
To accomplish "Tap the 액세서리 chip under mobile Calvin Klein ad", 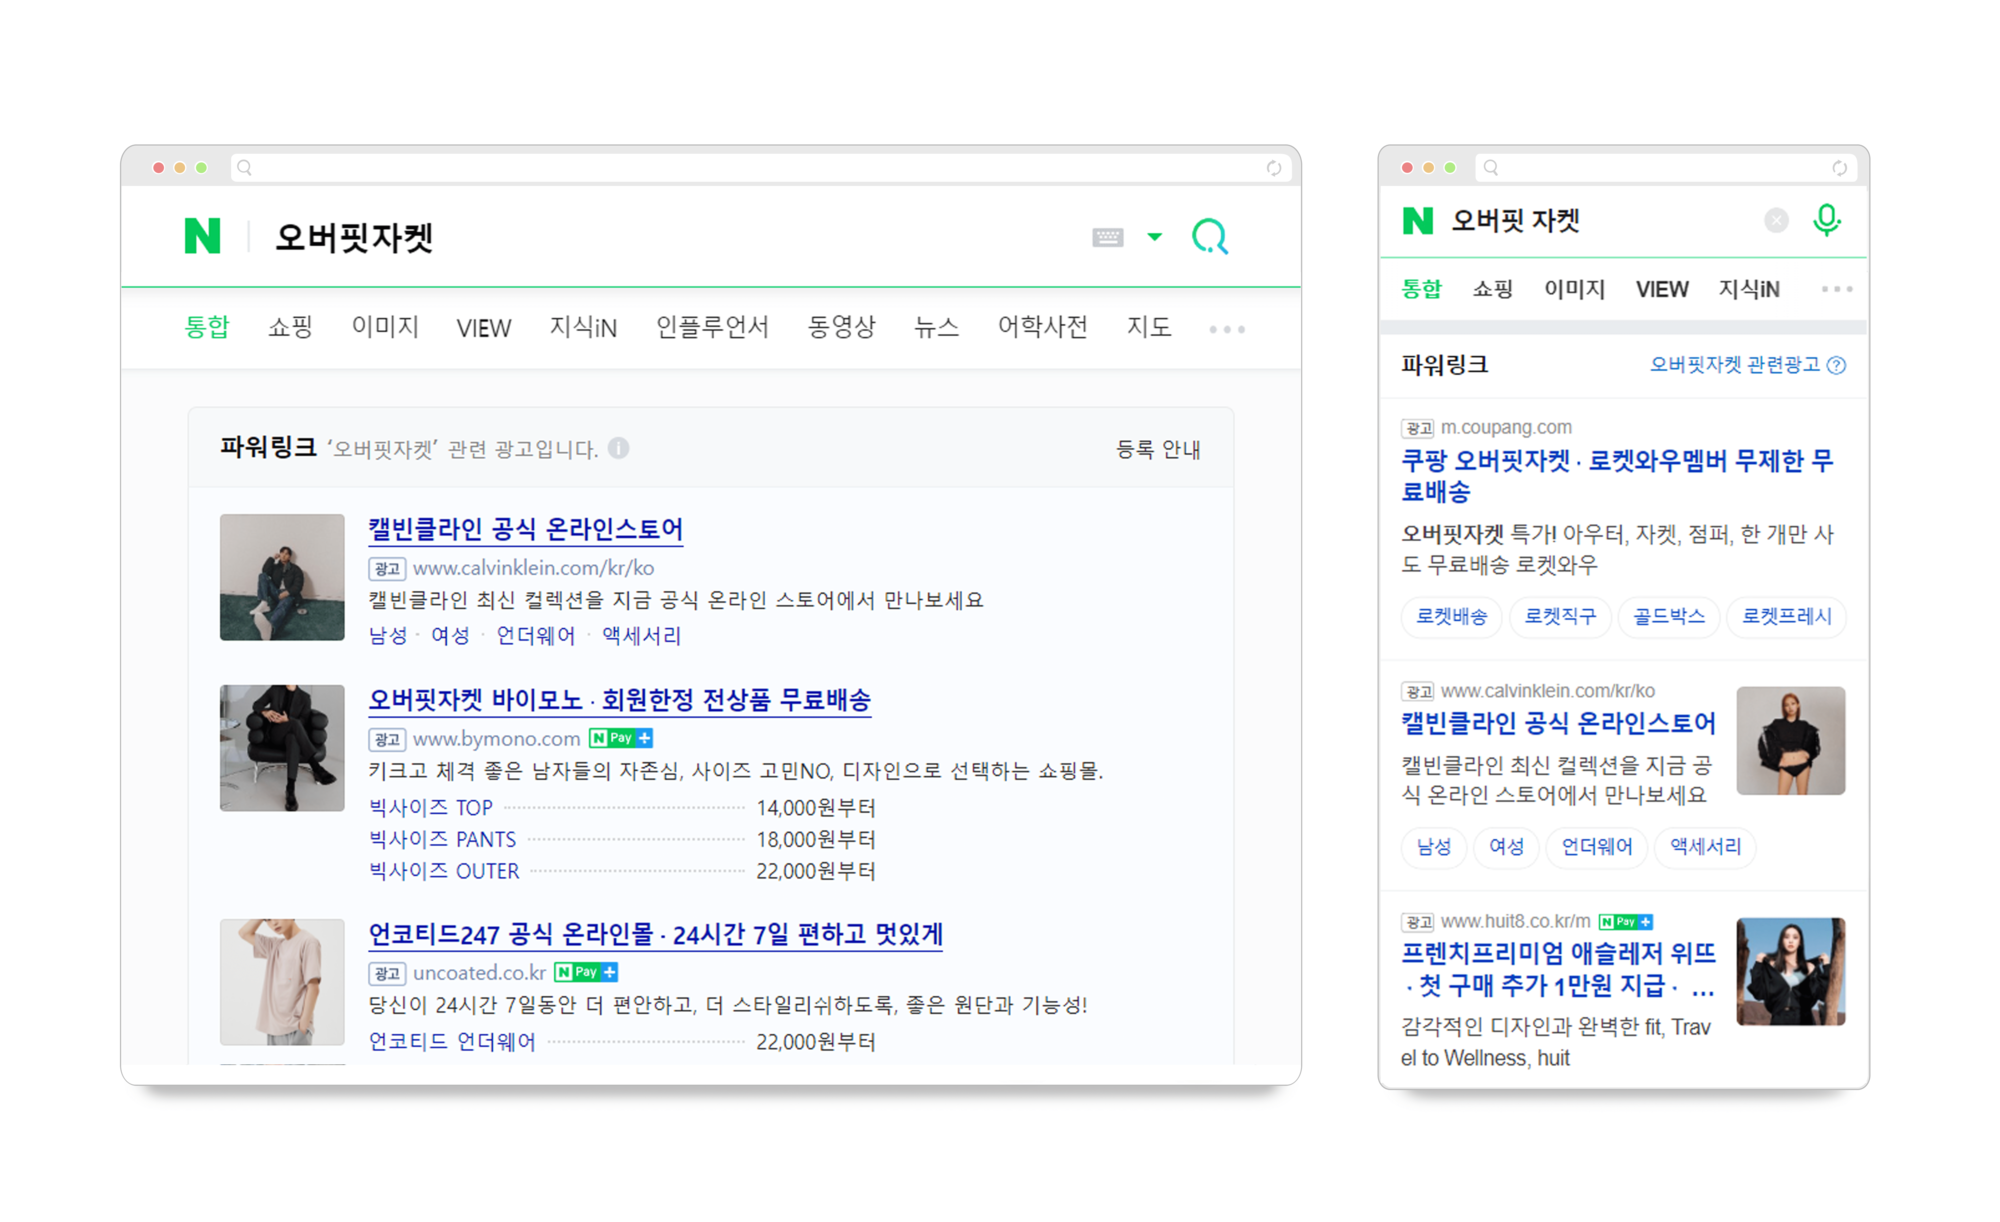I will (1705, 847).
